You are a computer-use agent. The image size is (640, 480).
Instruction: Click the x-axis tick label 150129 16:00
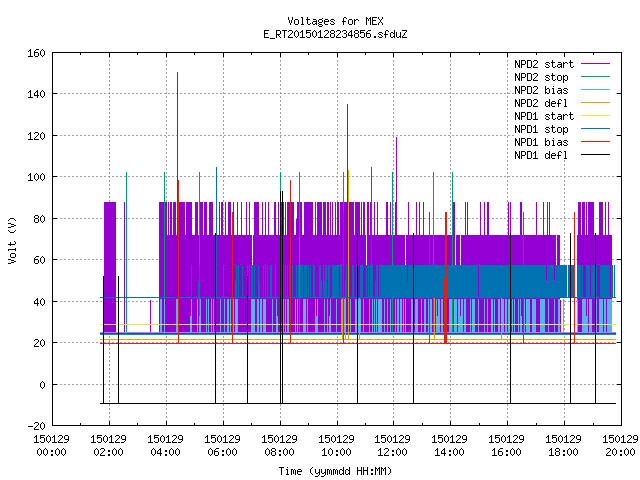tap(506, 446)
